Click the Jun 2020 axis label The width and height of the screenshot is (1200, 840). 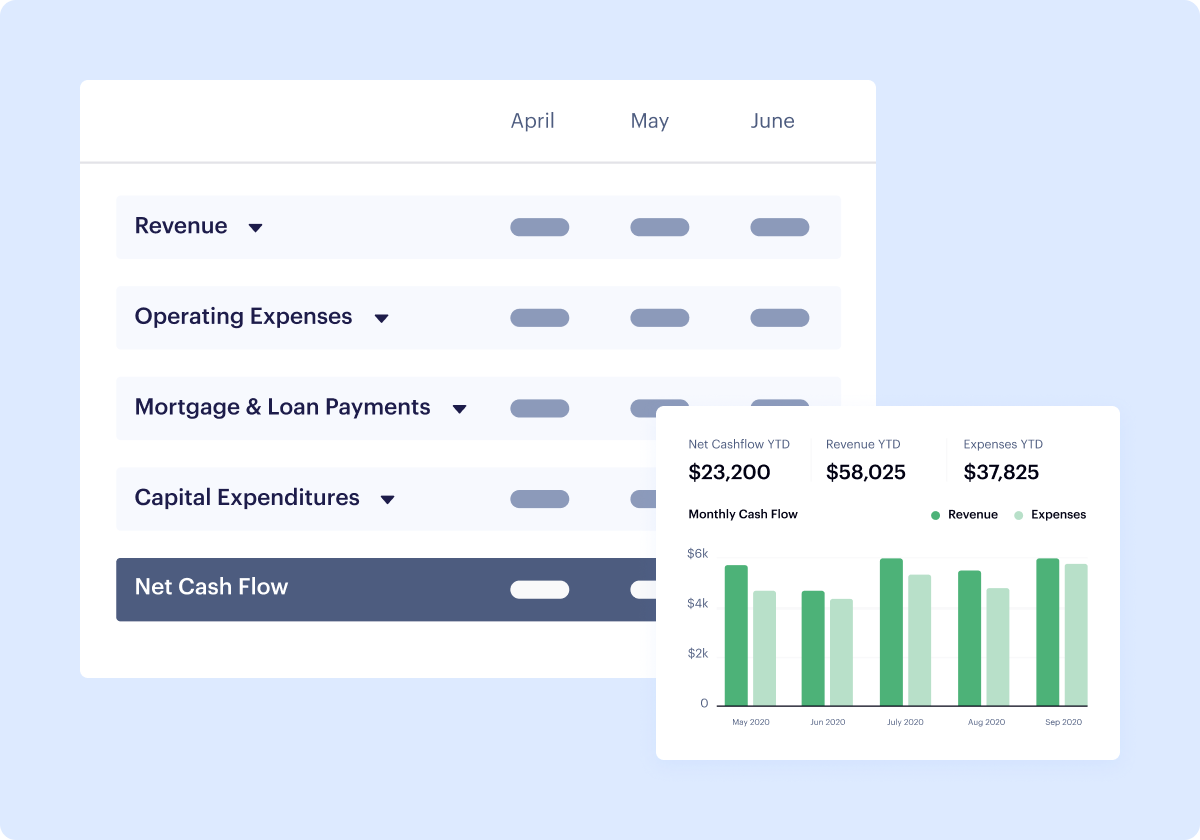828,722
